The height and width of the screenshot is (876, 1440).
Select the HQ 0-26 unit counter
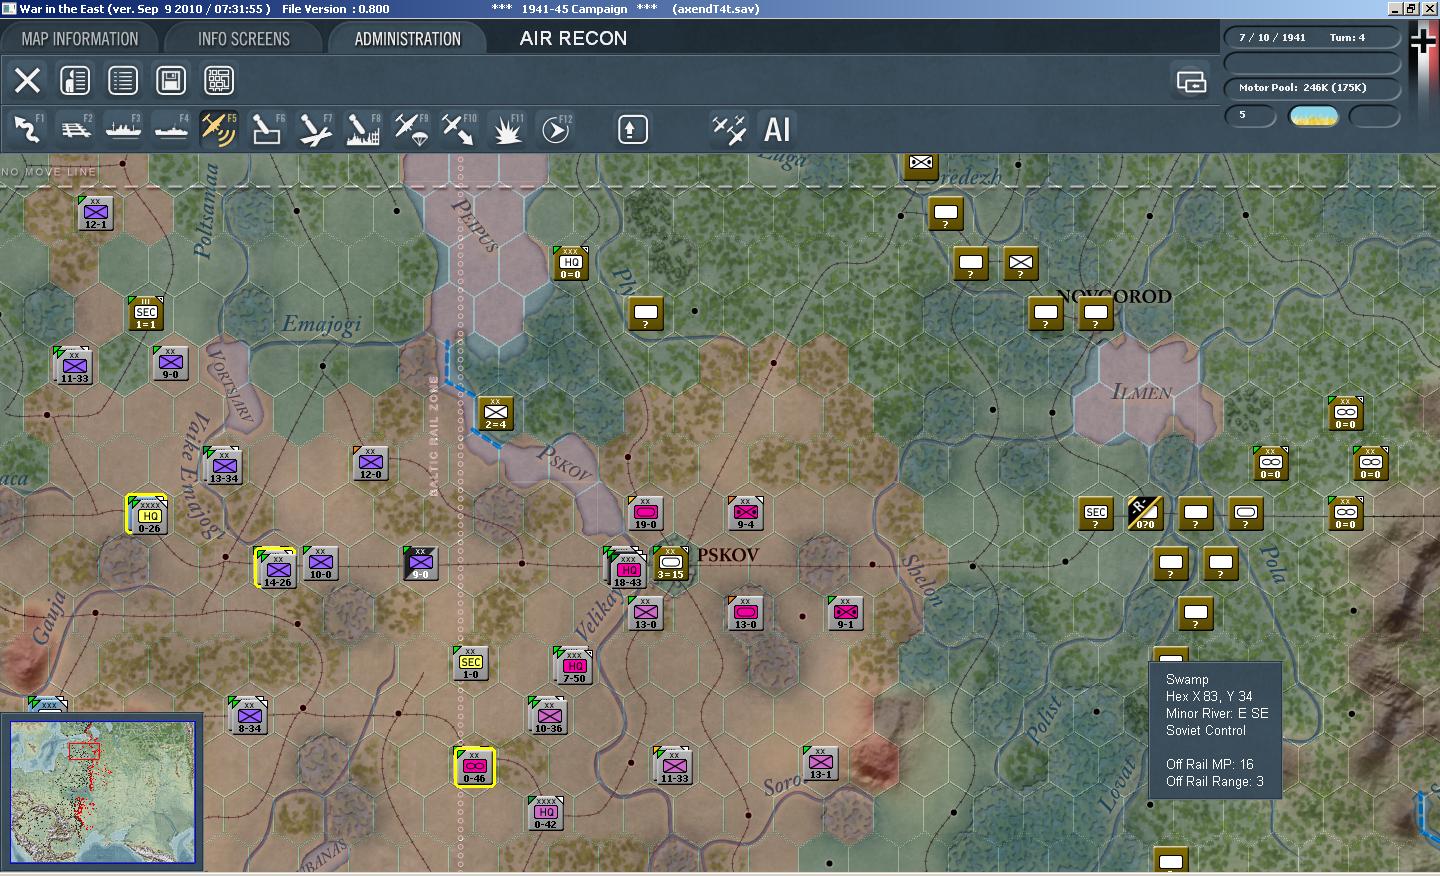click(148, 515)
